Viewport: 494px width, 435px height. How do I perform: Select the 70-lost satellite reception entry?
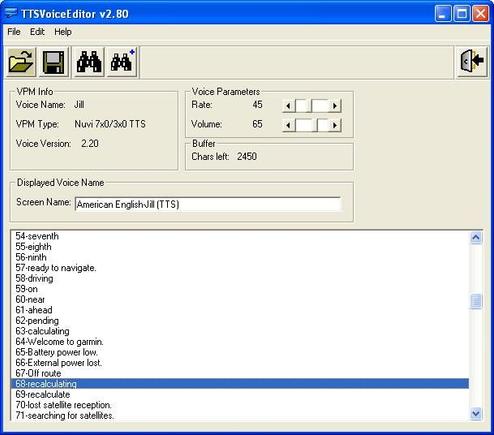click(x=240, y=405)
